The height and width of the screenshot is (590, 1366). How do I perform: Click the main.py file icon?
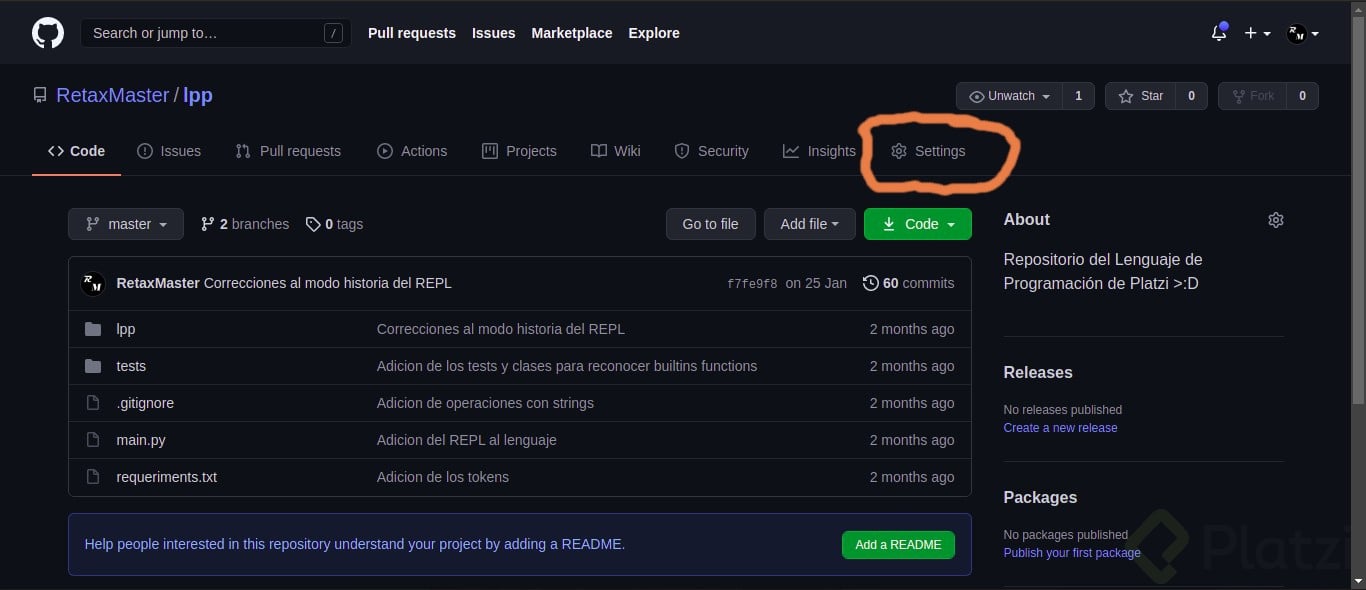(x=93, y=440)
